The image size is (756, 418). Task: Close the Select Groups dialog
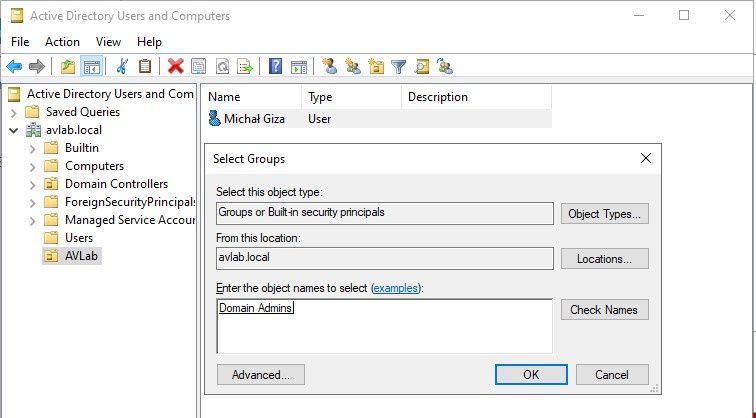[646, 158]
